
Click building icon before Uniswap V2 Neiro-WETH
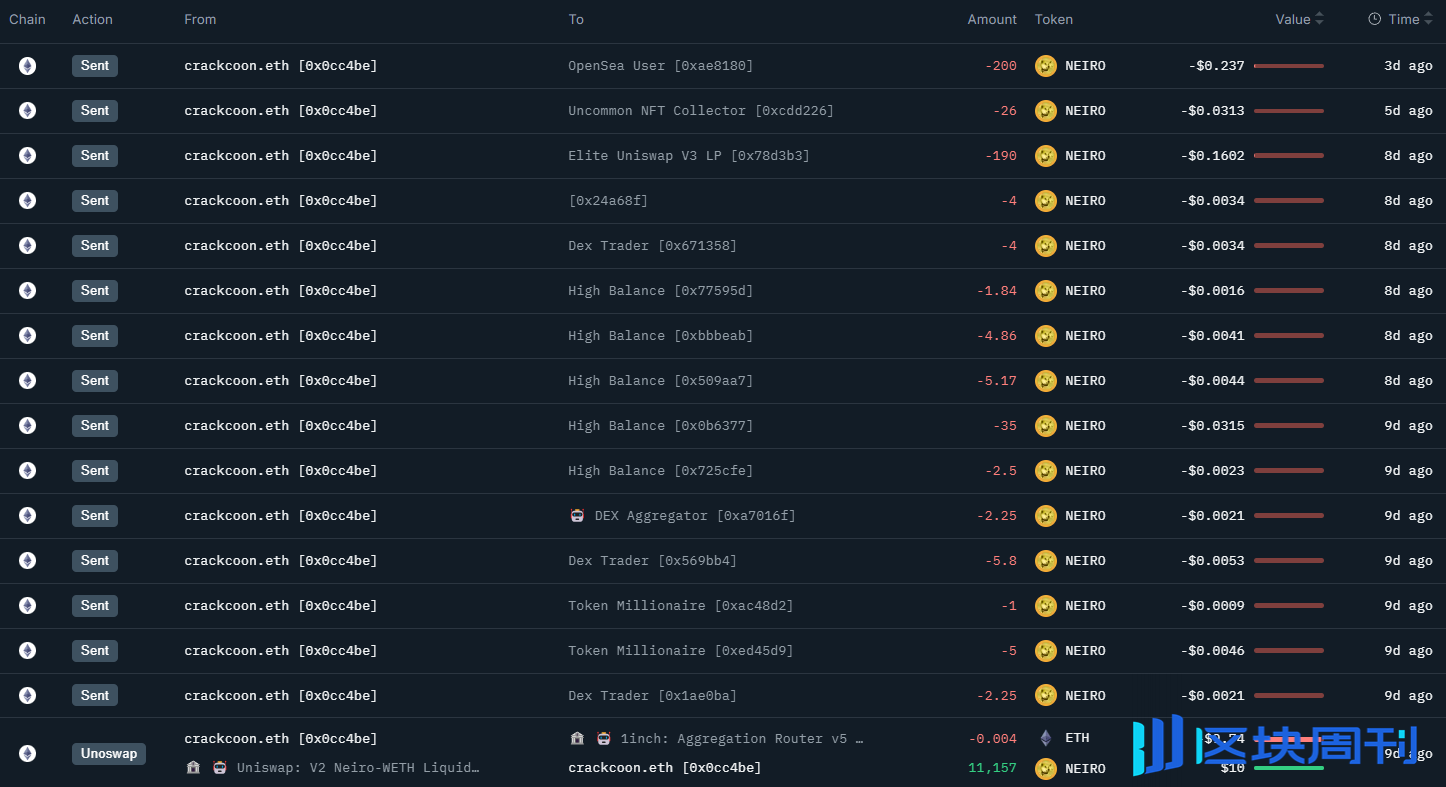[193, 768]
